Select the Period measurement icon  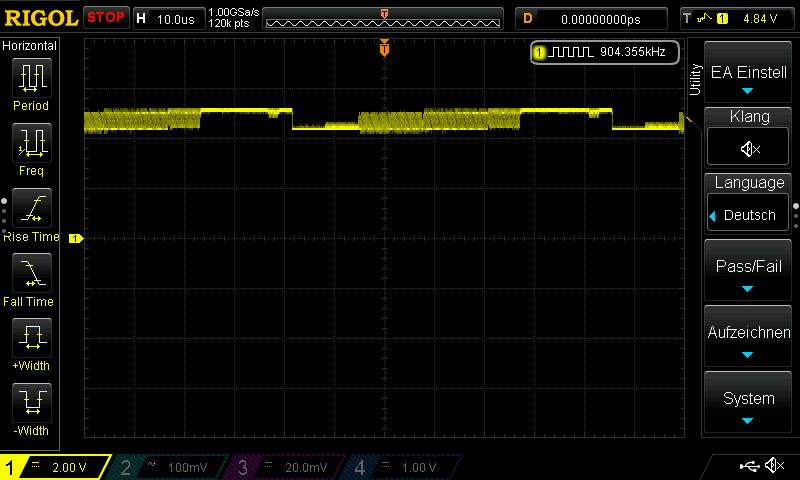[x=32, y=78]
